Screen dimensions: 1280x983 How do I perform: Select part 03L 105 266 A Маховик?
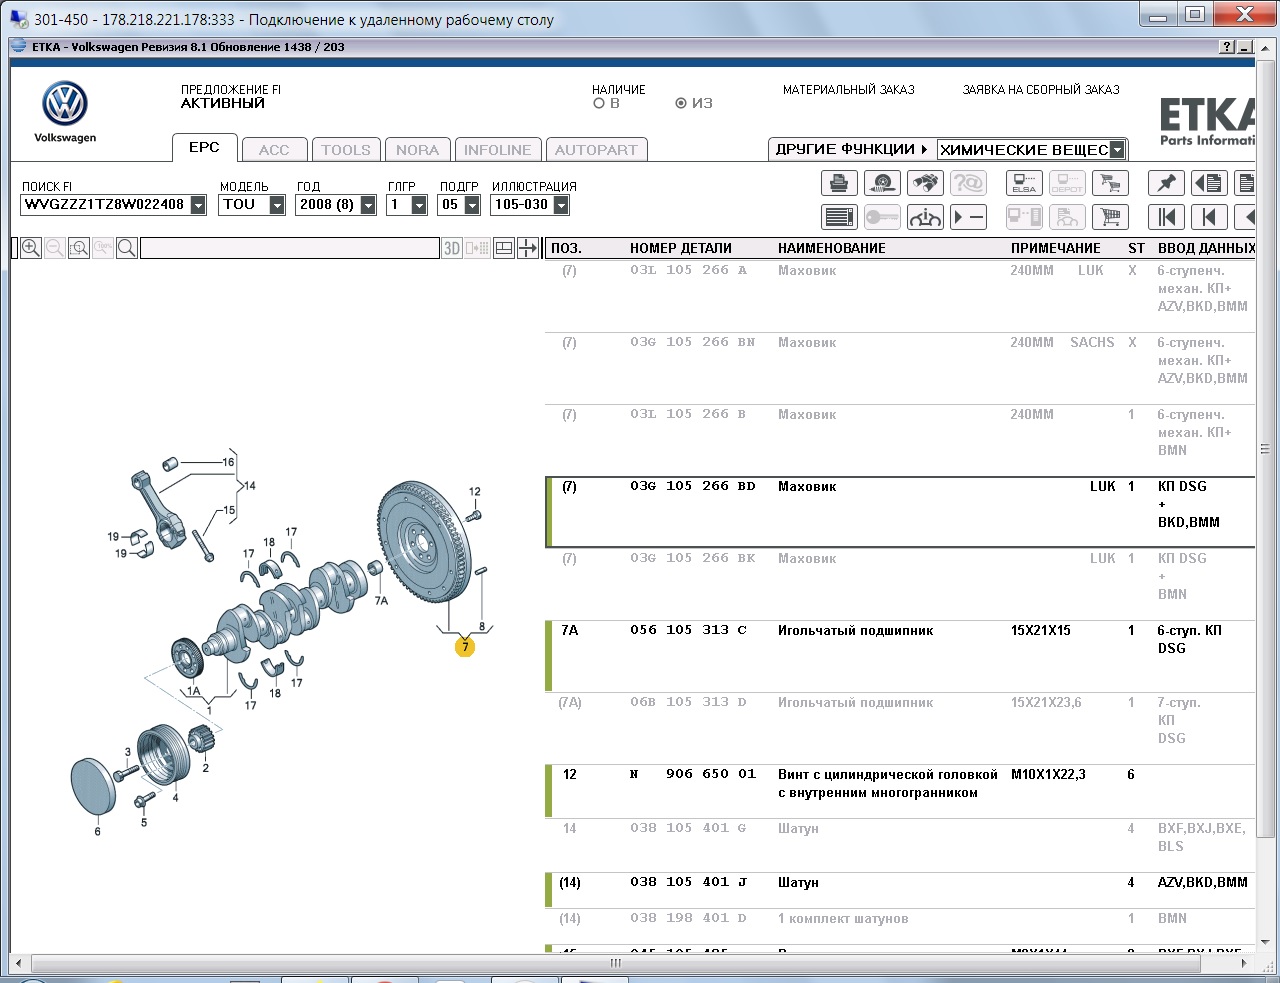(x=900, y=296)
